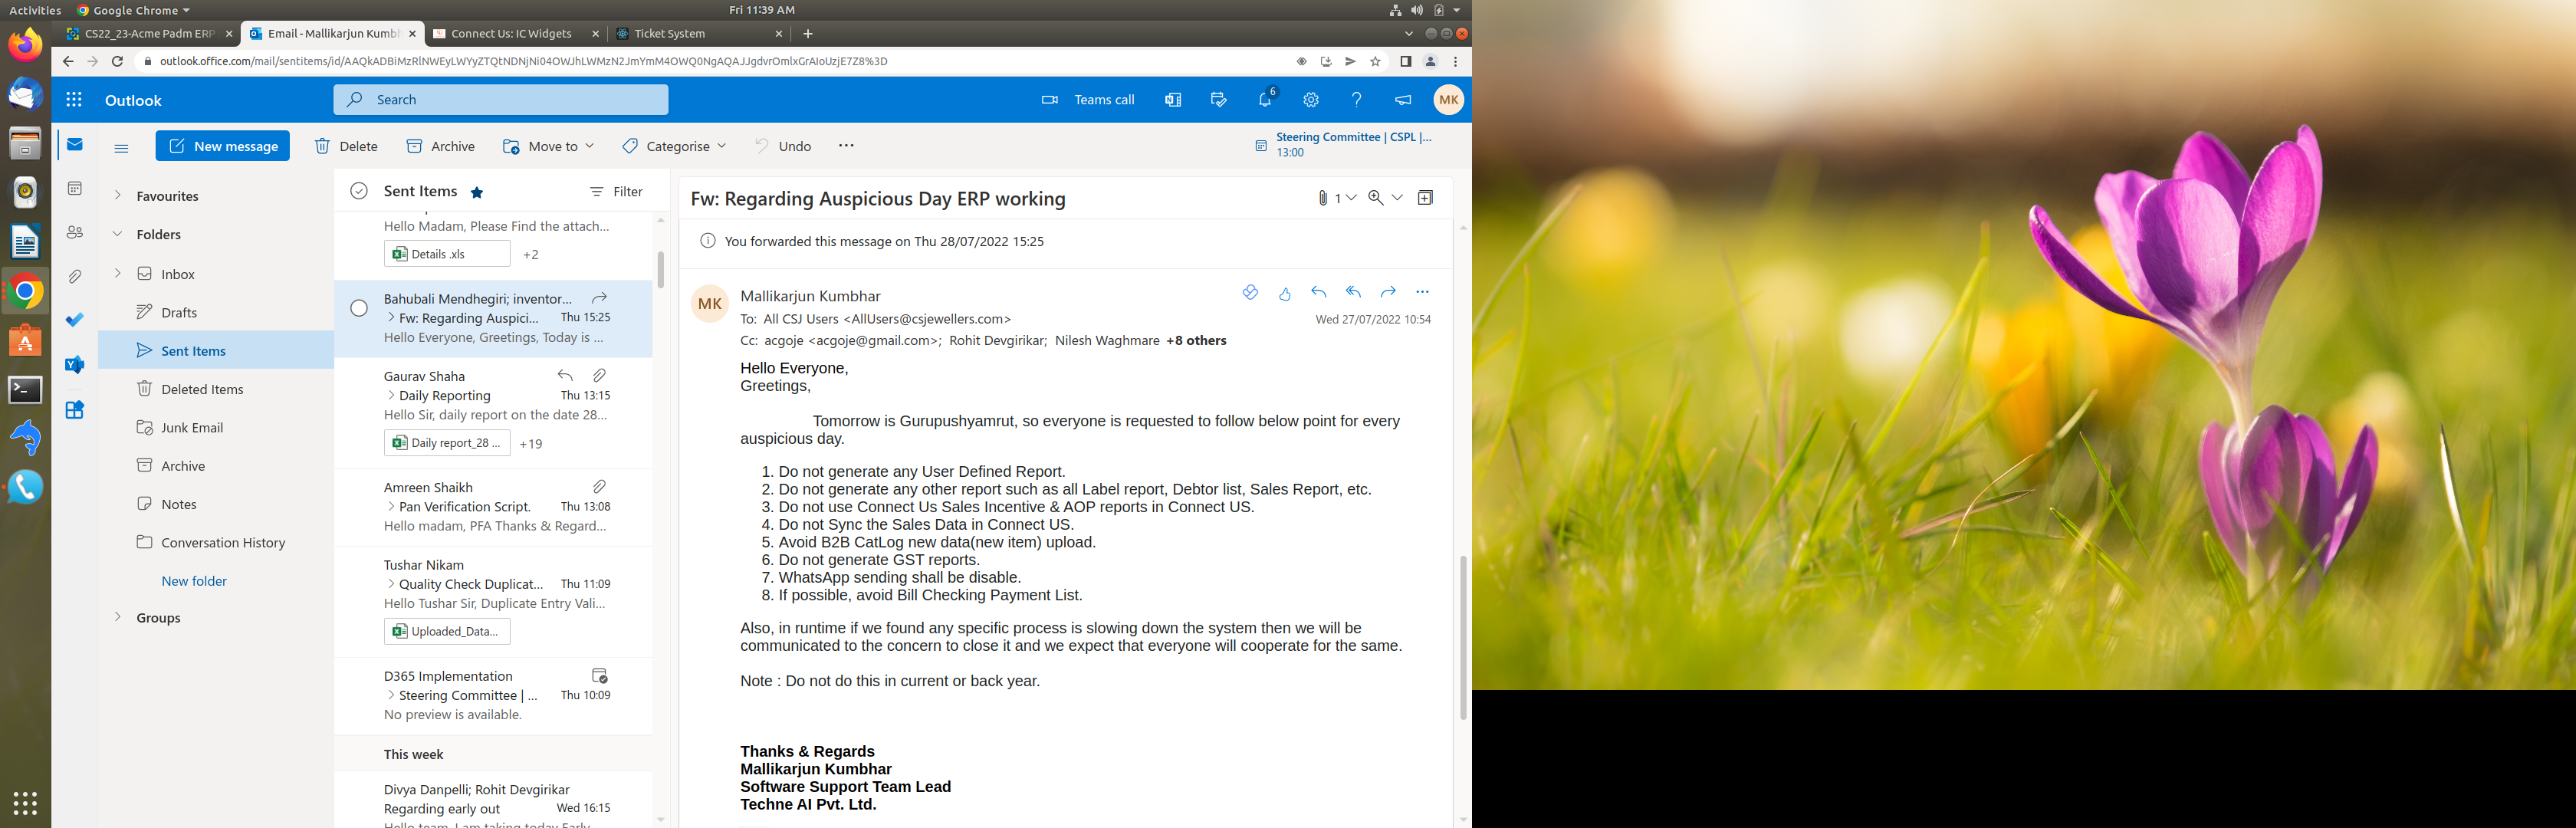Toggle the folder pane hamburger icon

[122, 148]
